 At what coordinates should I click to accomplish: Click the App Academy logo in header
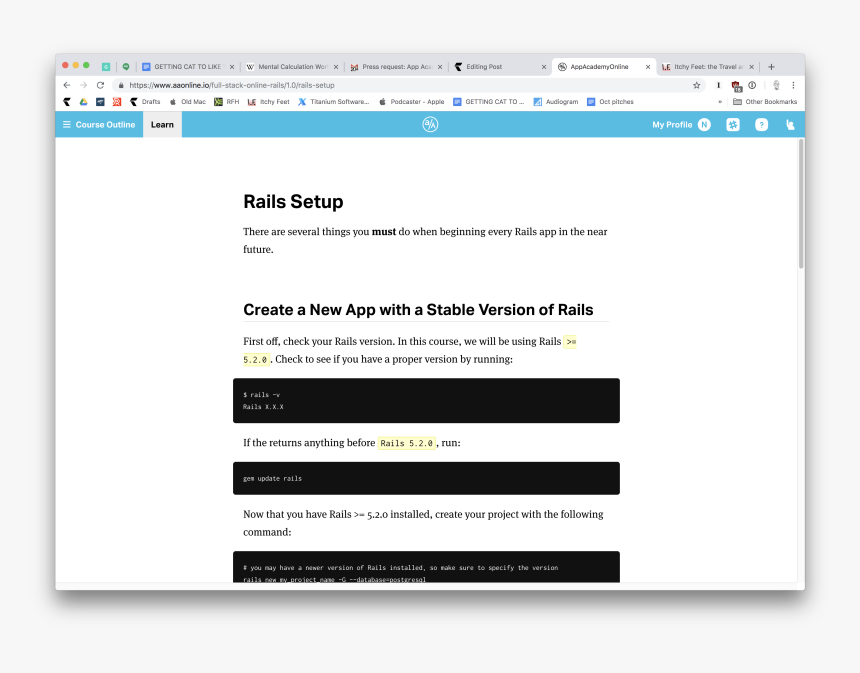click(430, 125)
